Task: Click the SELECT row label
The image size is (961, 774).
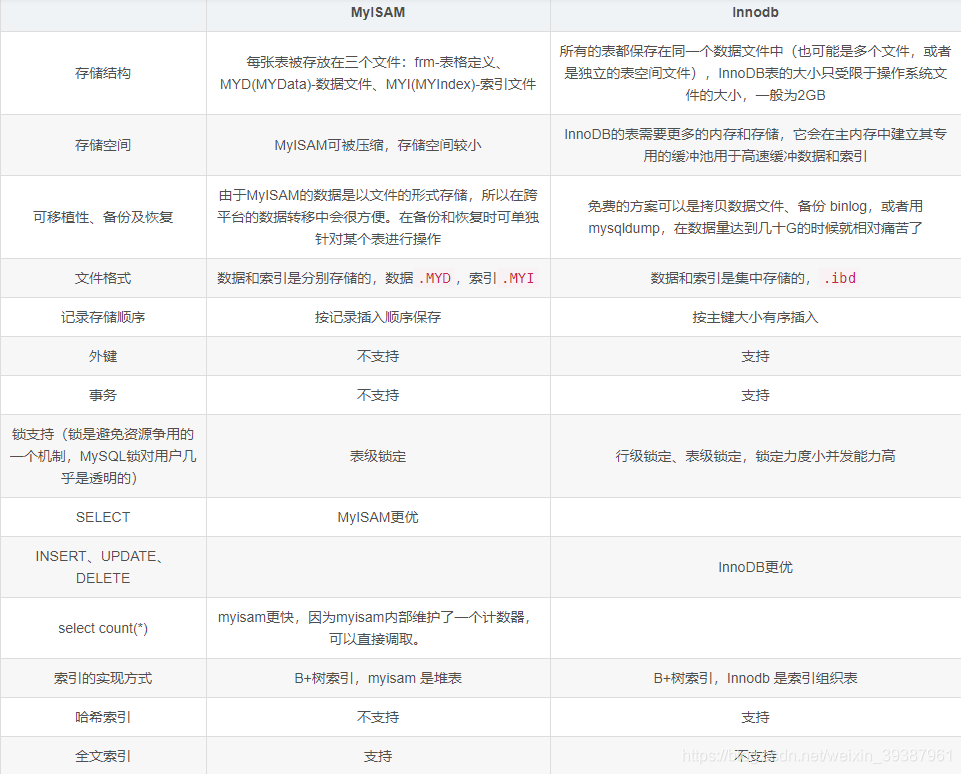Action: [103, 517]
